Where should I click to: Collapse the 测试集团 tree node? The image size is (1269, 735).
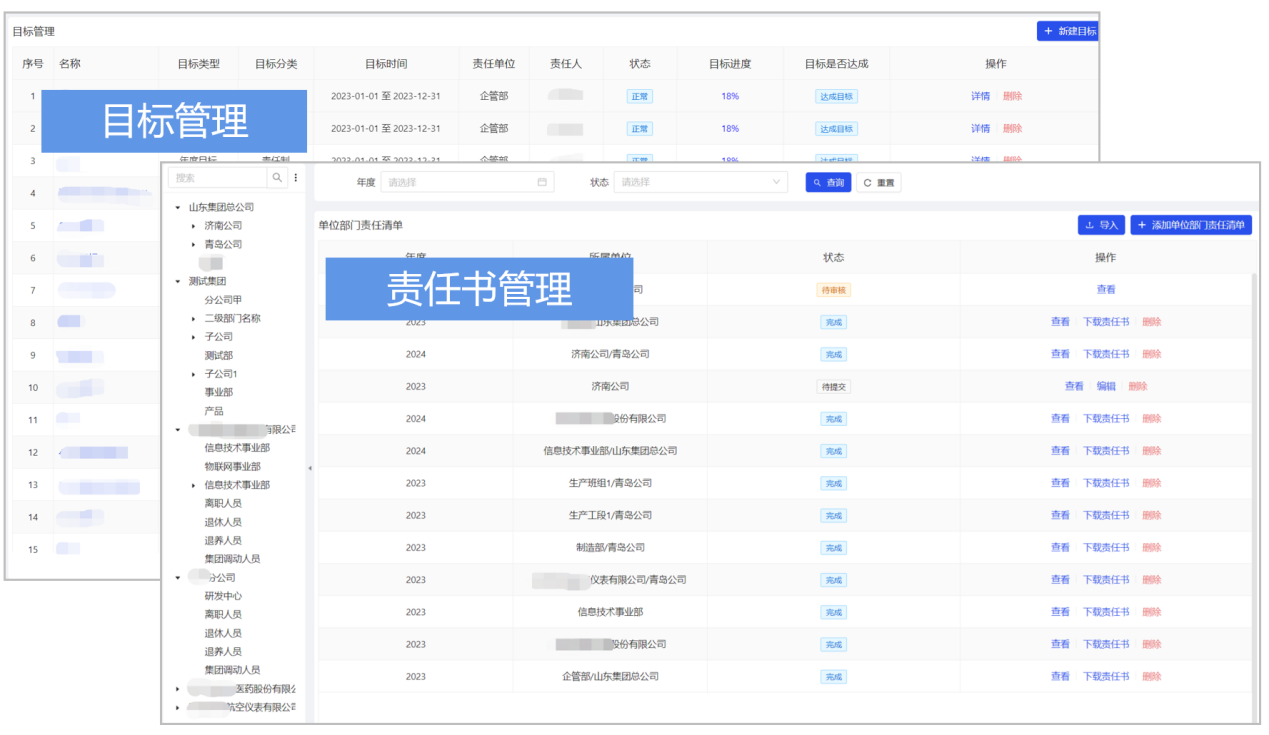click(x=178, y=282)
